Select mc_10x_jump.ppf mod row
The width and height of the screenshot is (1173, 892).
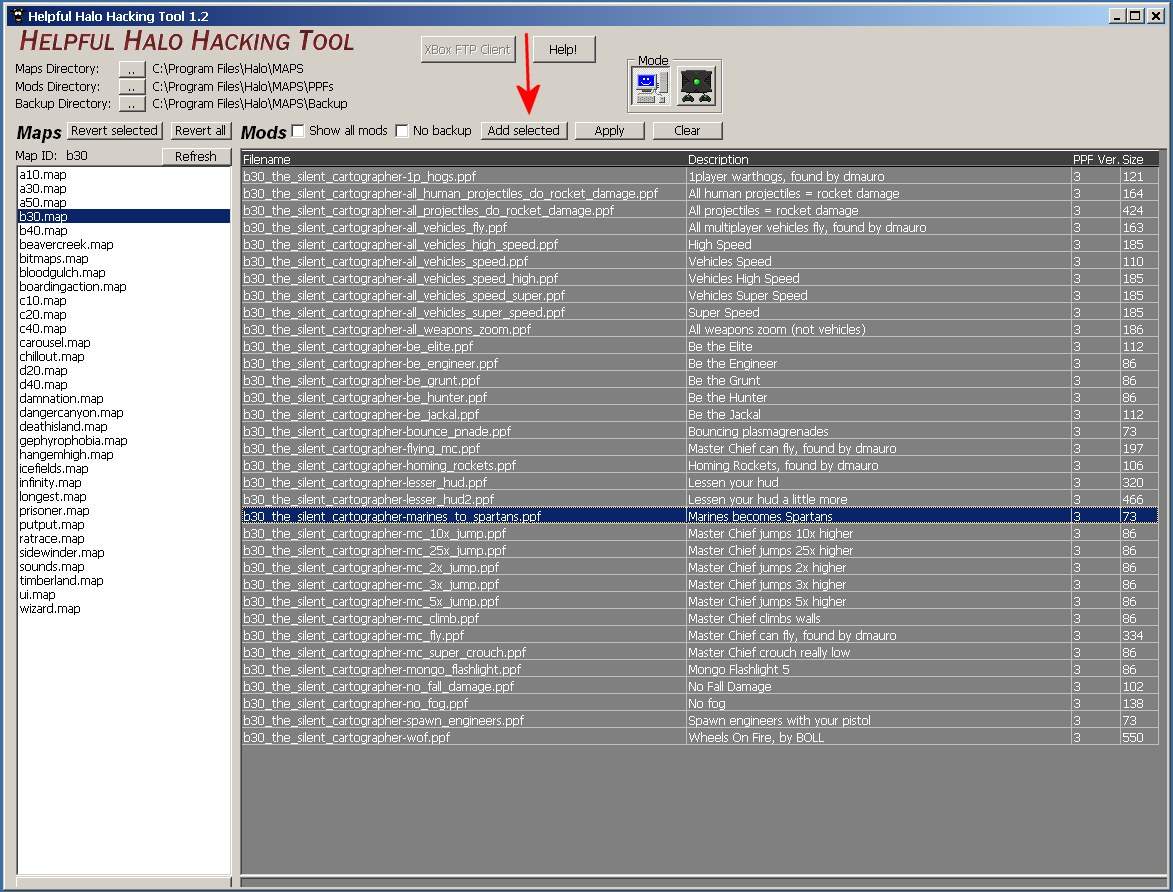click(x=699, y=534)
